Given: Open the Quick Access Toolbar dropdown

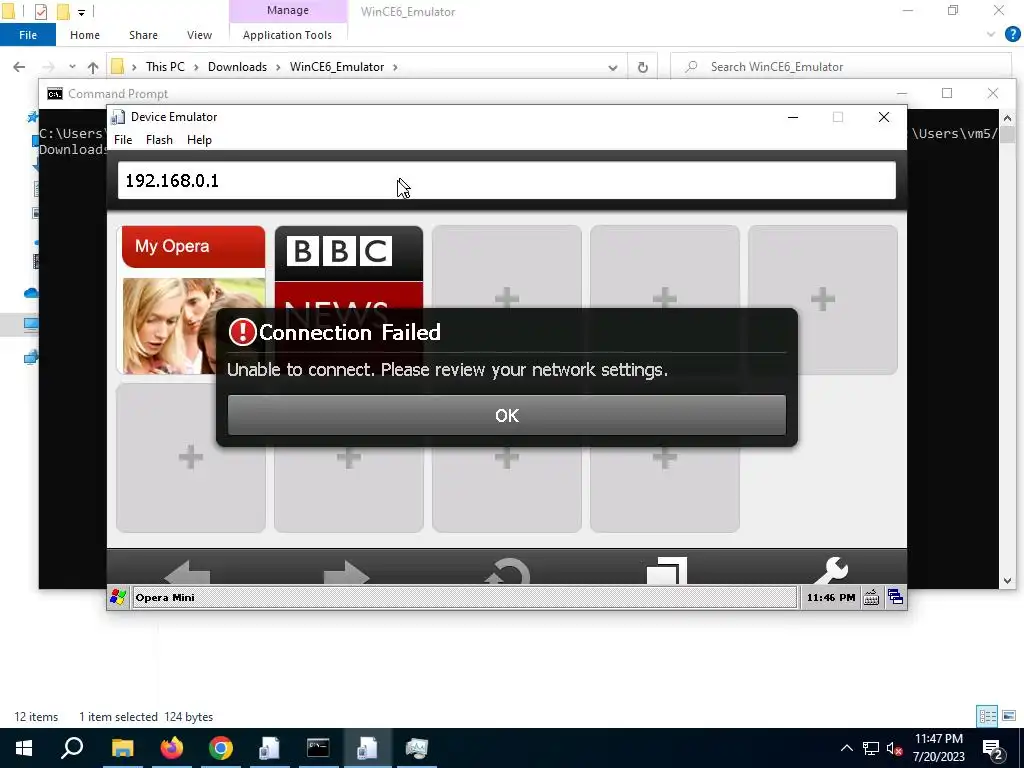Looking at the screenshot, I should coord(82,12).
